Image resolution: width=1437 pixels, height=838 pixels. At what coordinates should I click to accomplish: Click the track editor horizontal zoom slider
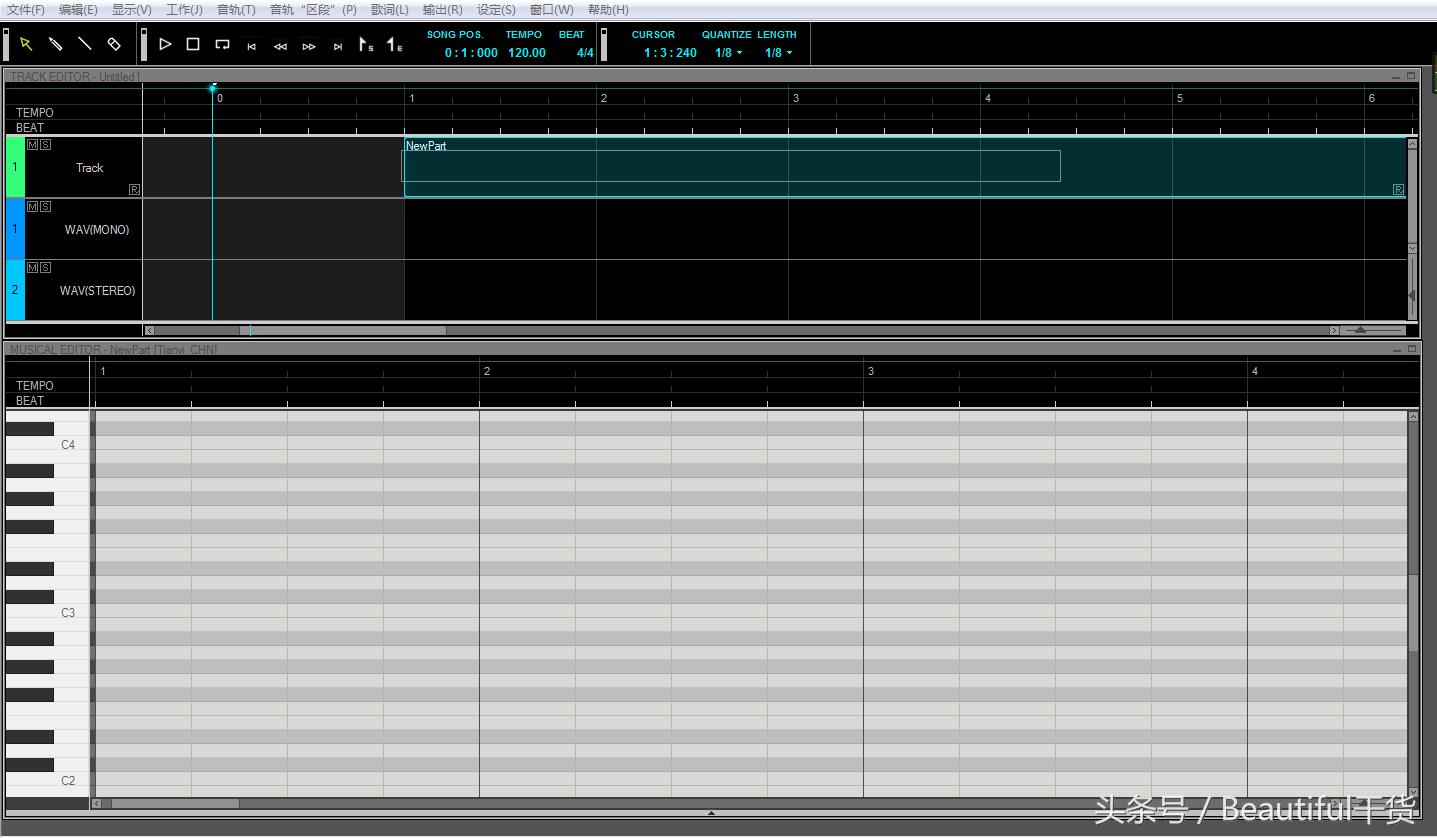[1373, 330]
